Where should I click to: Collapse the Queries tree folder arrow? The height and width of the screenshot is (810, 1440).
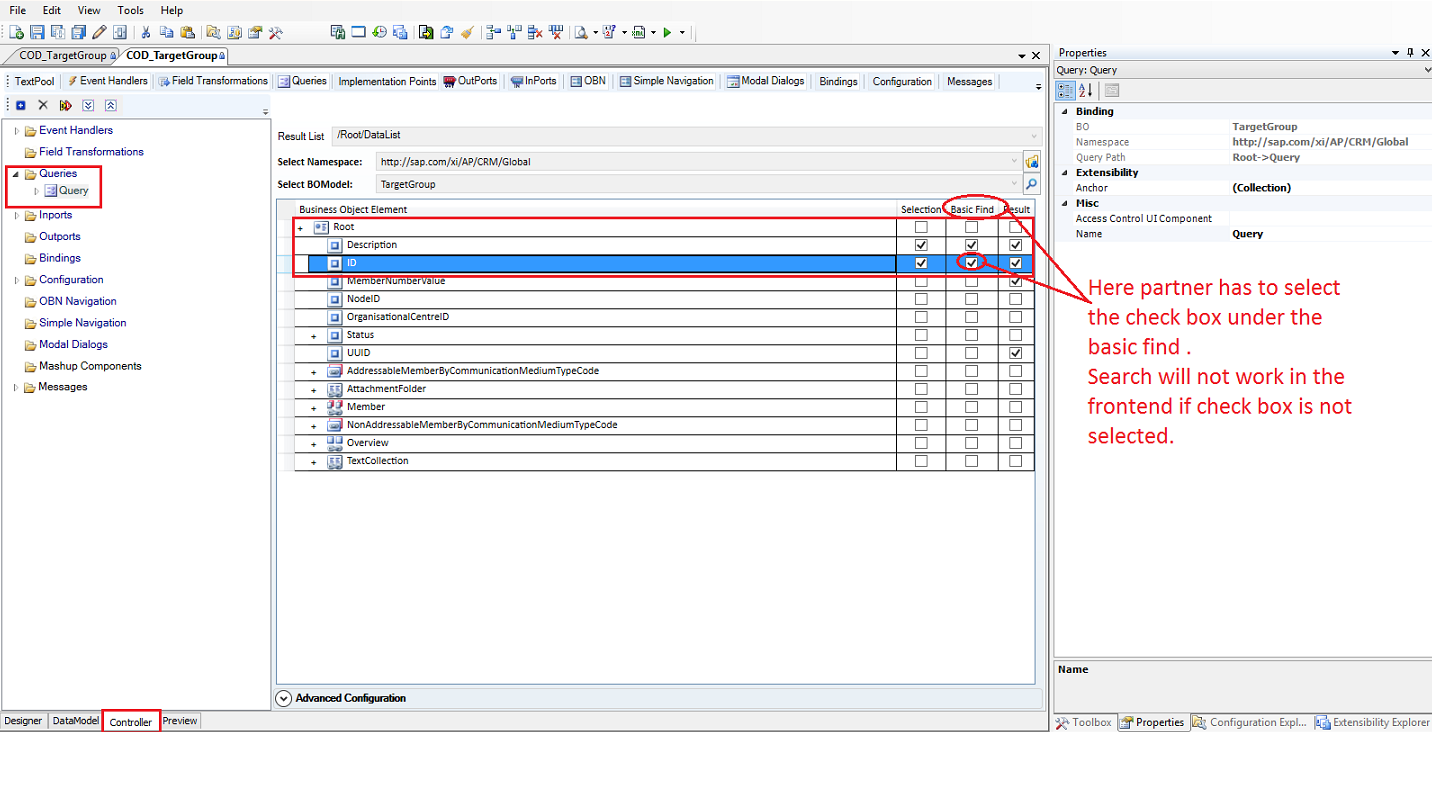(16, 174)
